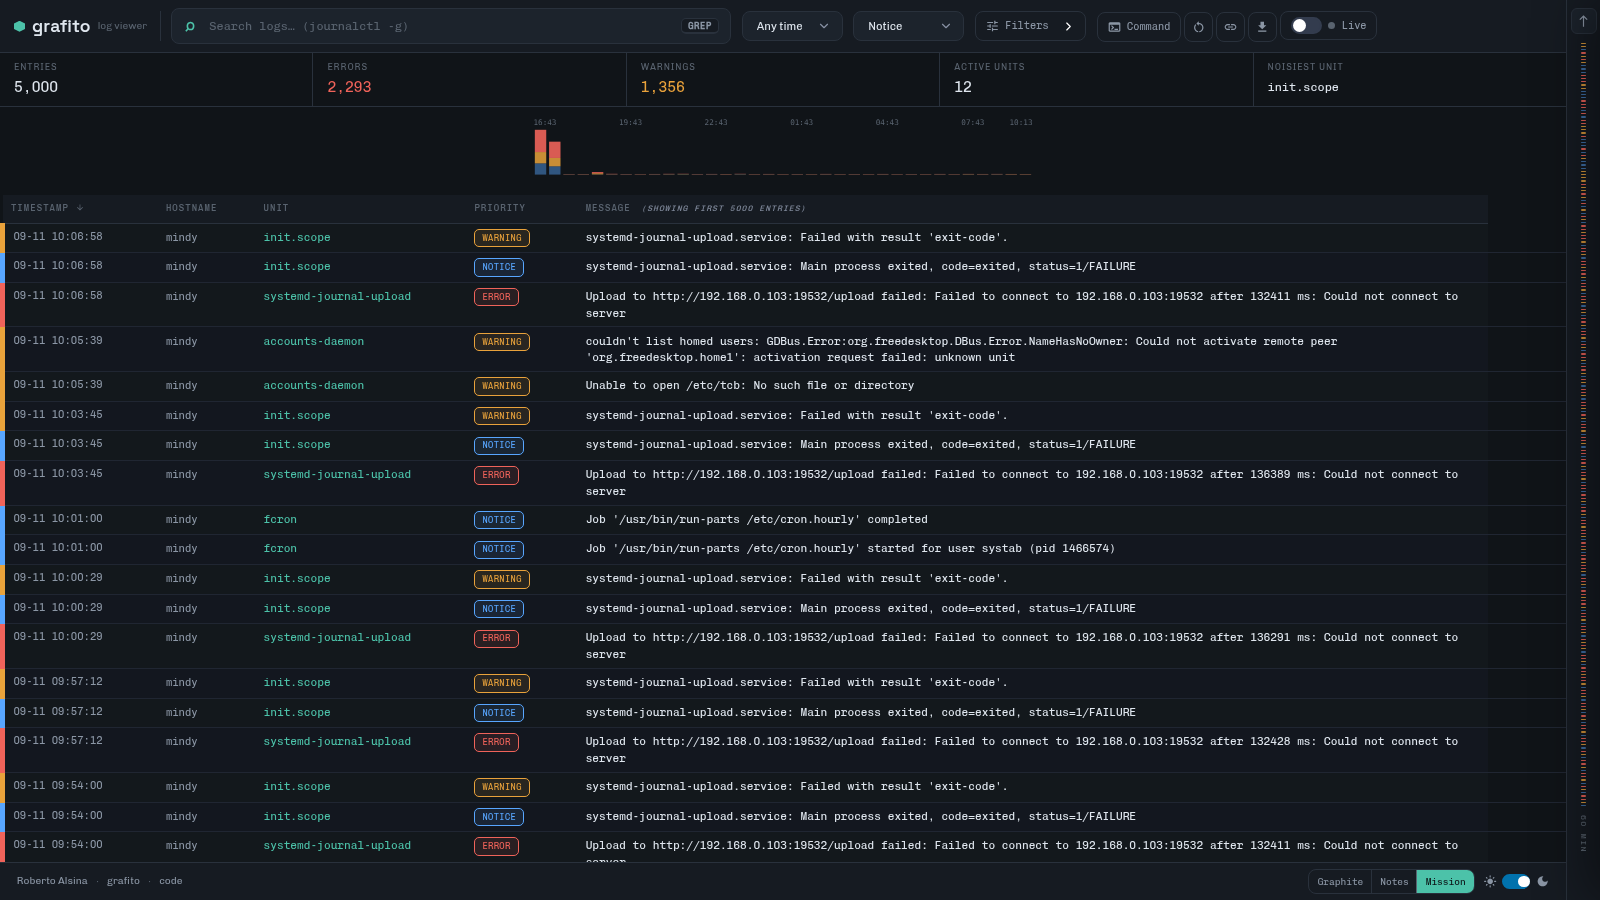1600x900 pixels.
Task: Open the code link in footer
Action: [171, 881]
